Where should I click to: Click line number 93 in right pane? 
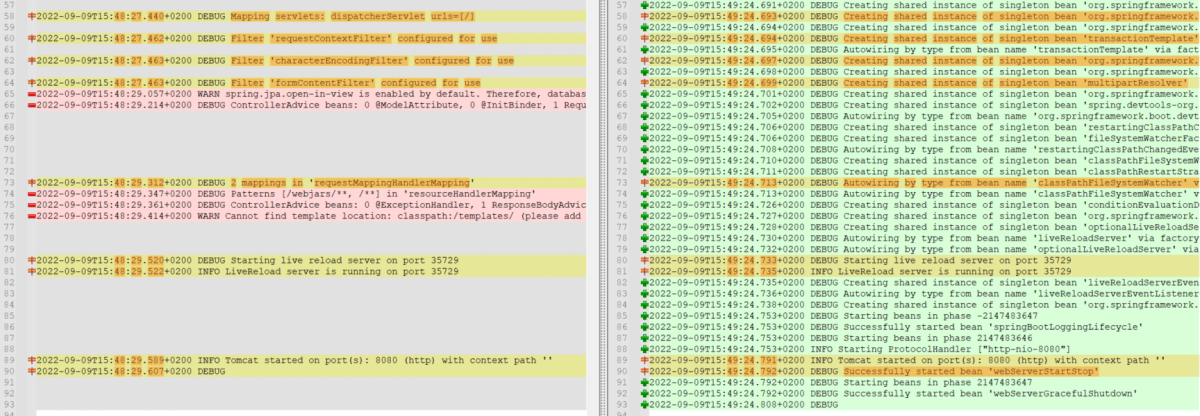click(620, 404)
